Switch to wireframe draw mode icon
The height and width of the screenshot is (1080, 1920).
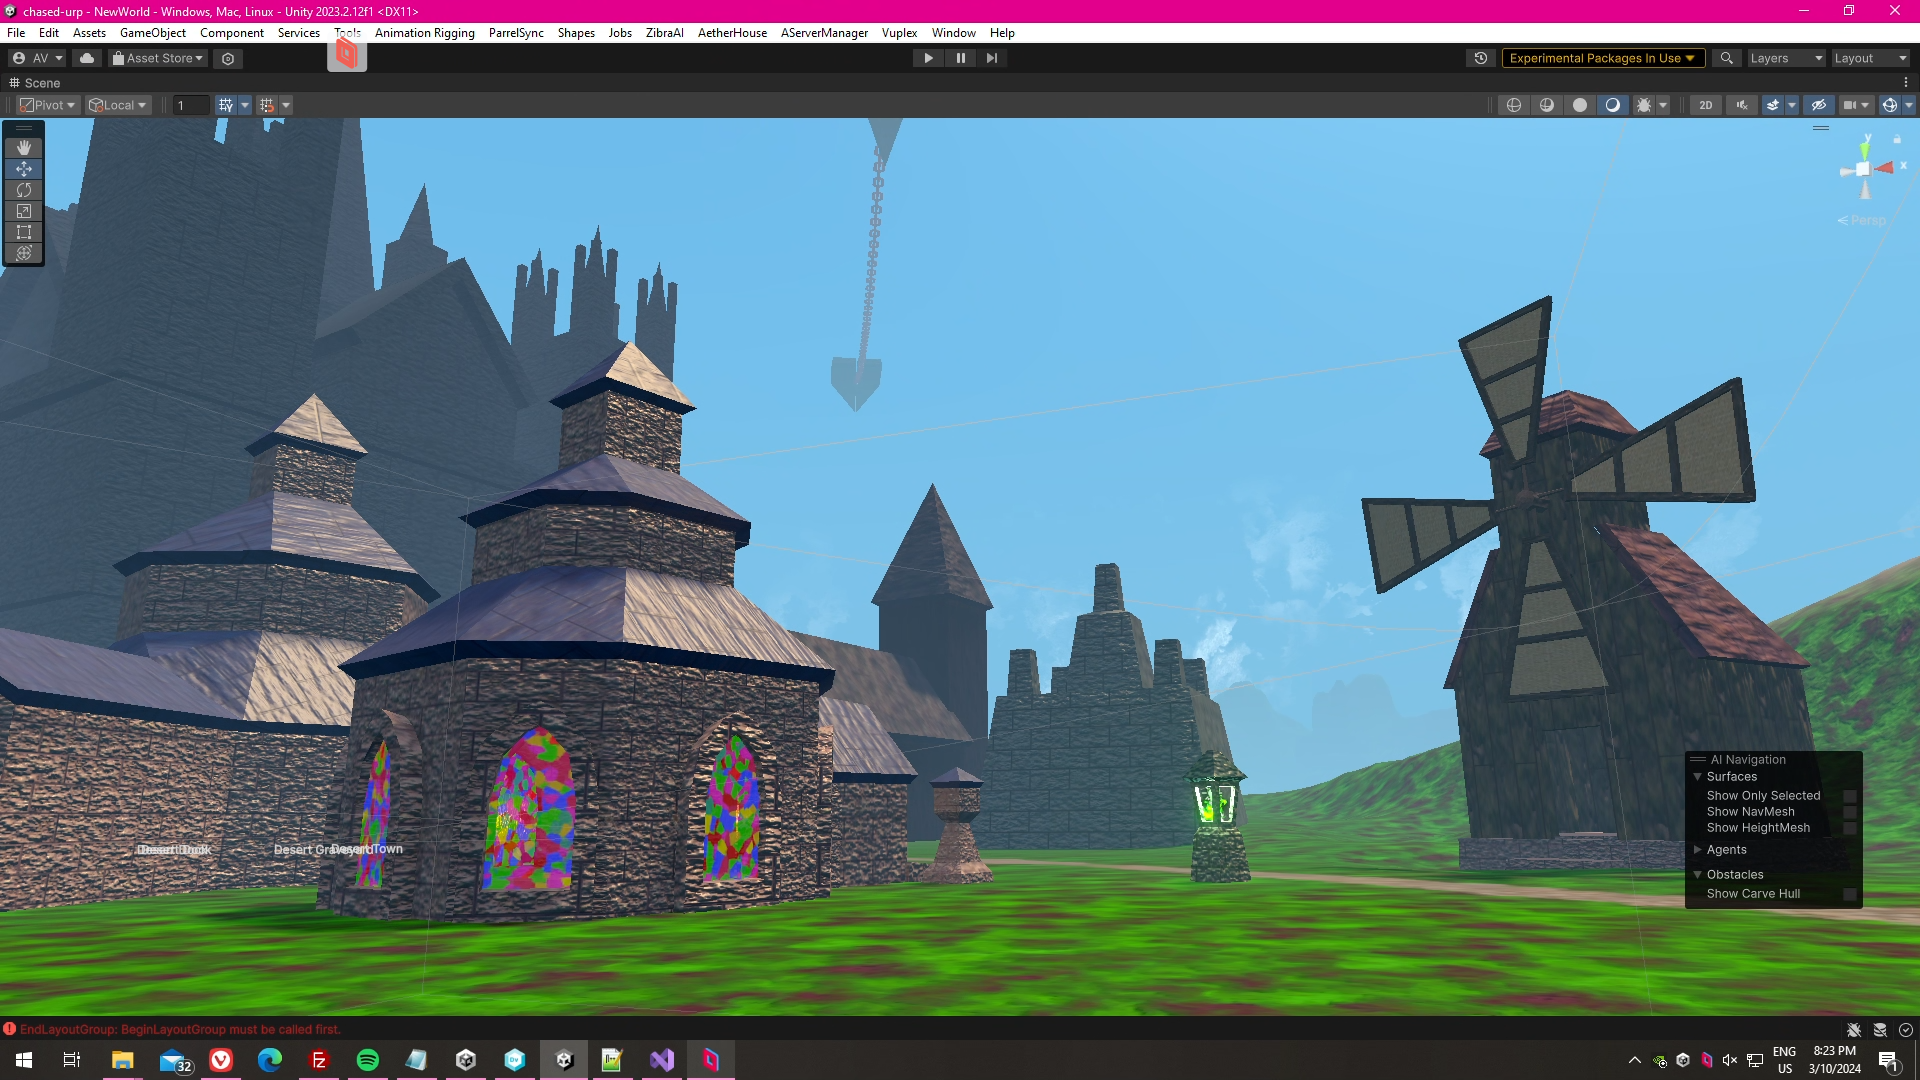[x=1514, y=105]
